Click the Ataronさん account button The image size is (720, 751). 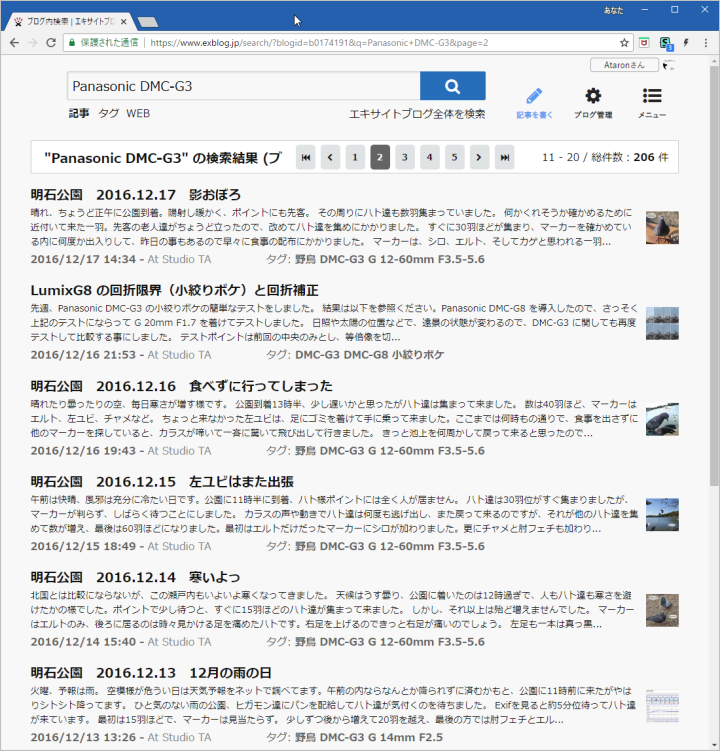click(x=624, y=65)
